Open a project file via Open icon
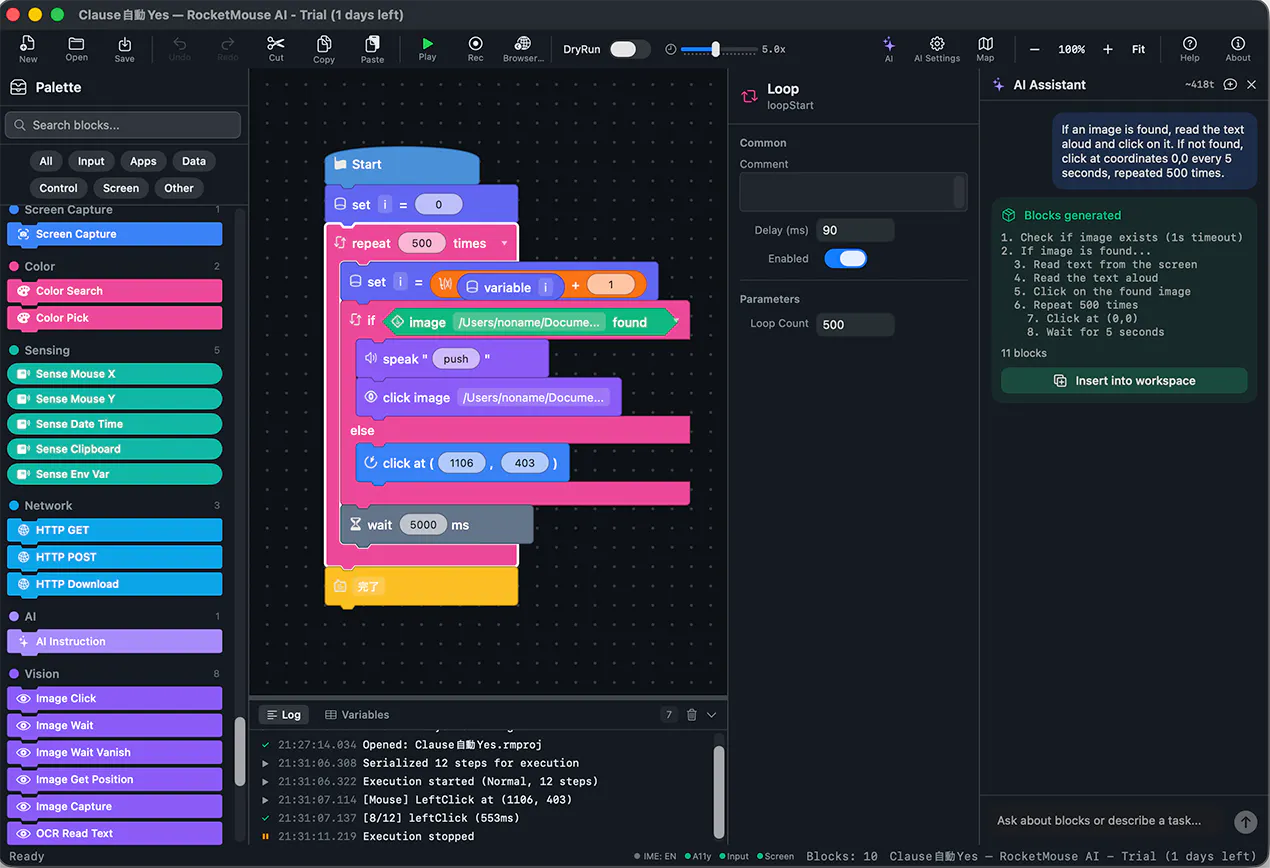Viewport: 1270px width, 868px height. point(77,48)
